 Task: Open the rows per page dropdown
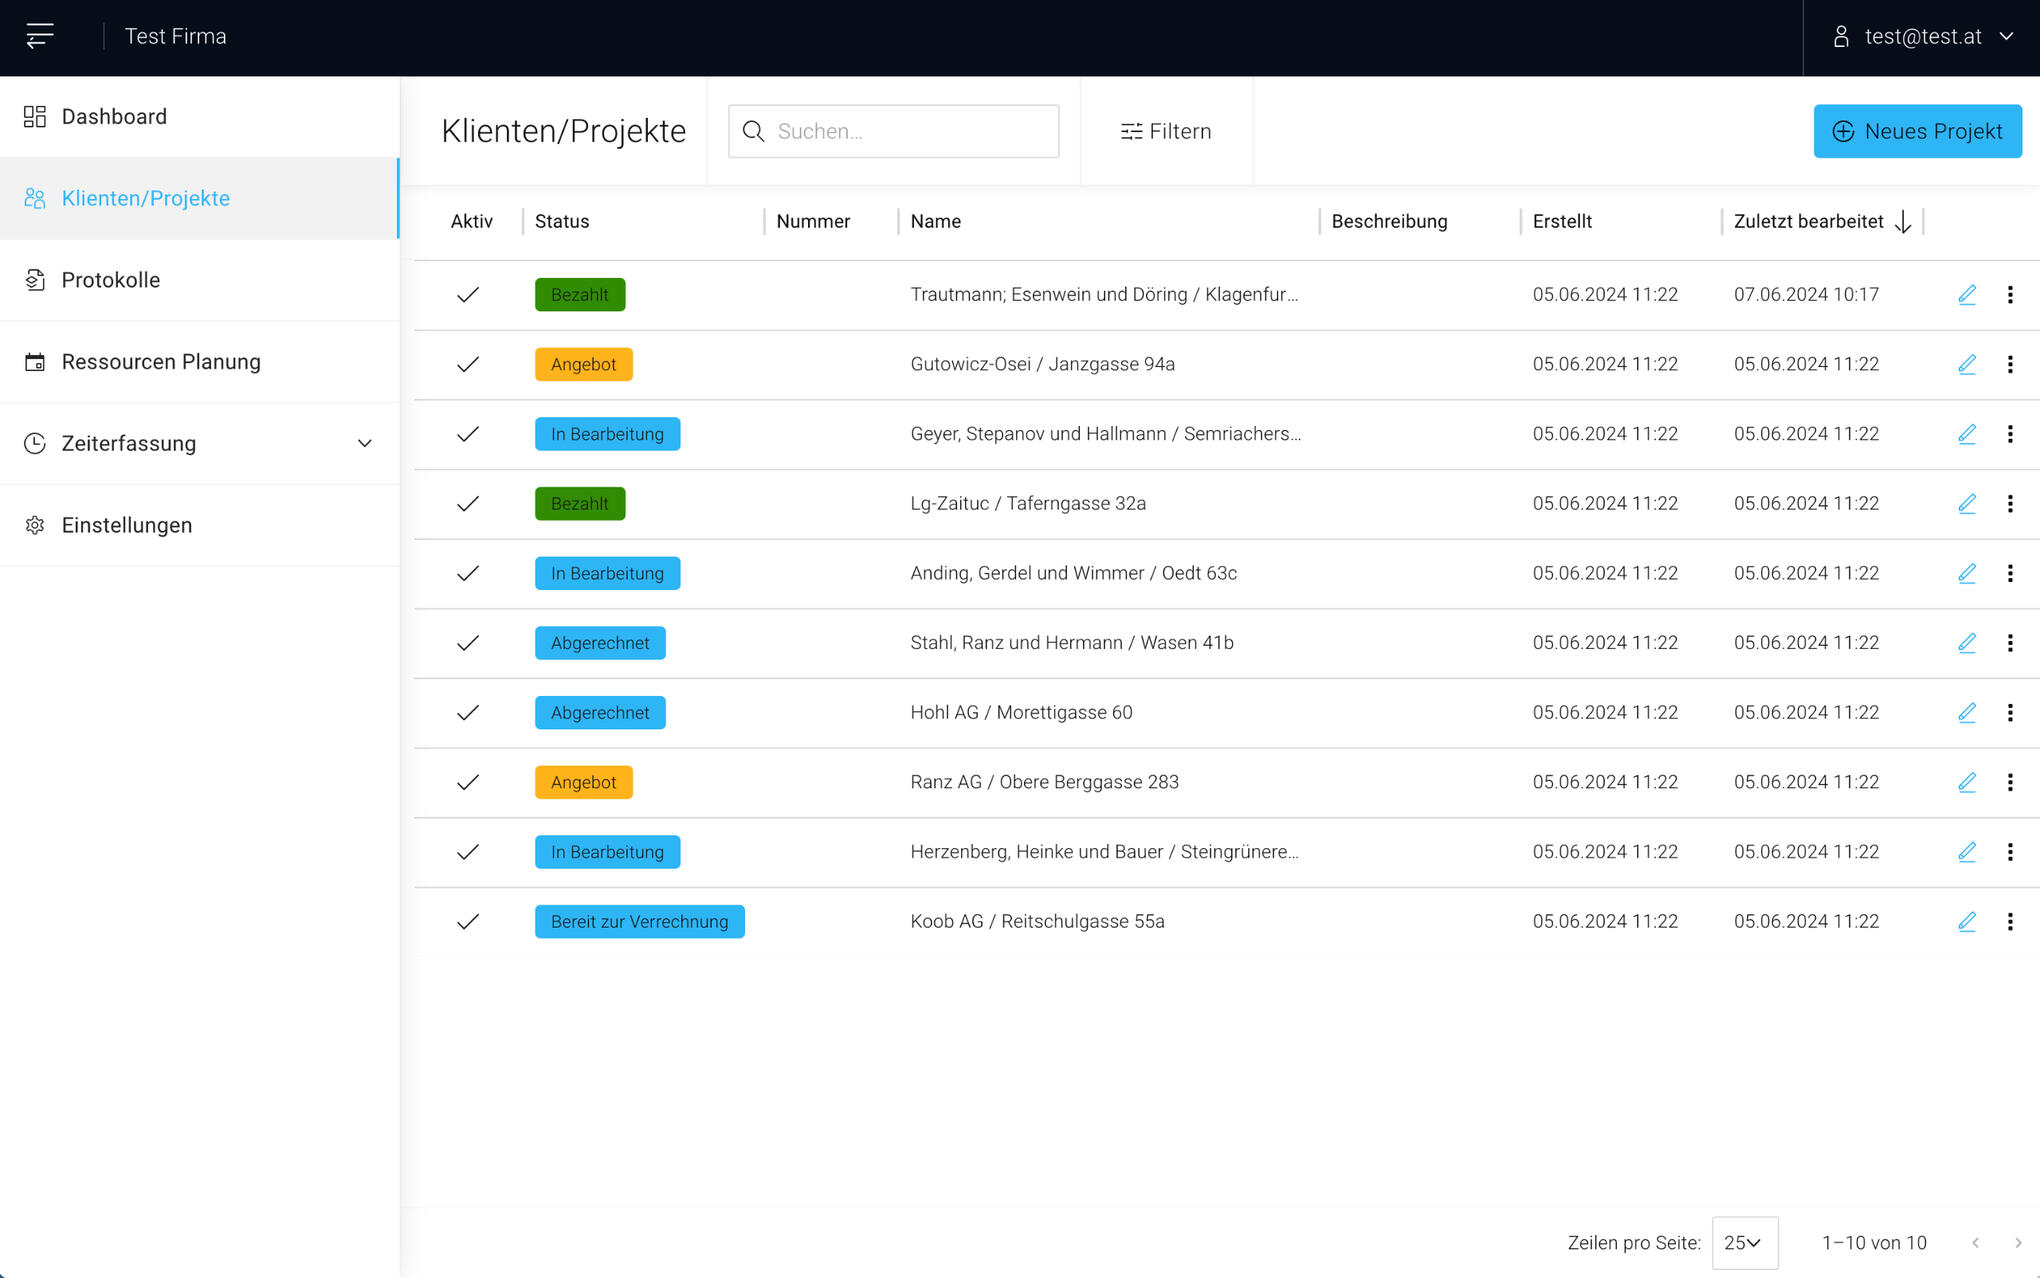[1744, 1243]
